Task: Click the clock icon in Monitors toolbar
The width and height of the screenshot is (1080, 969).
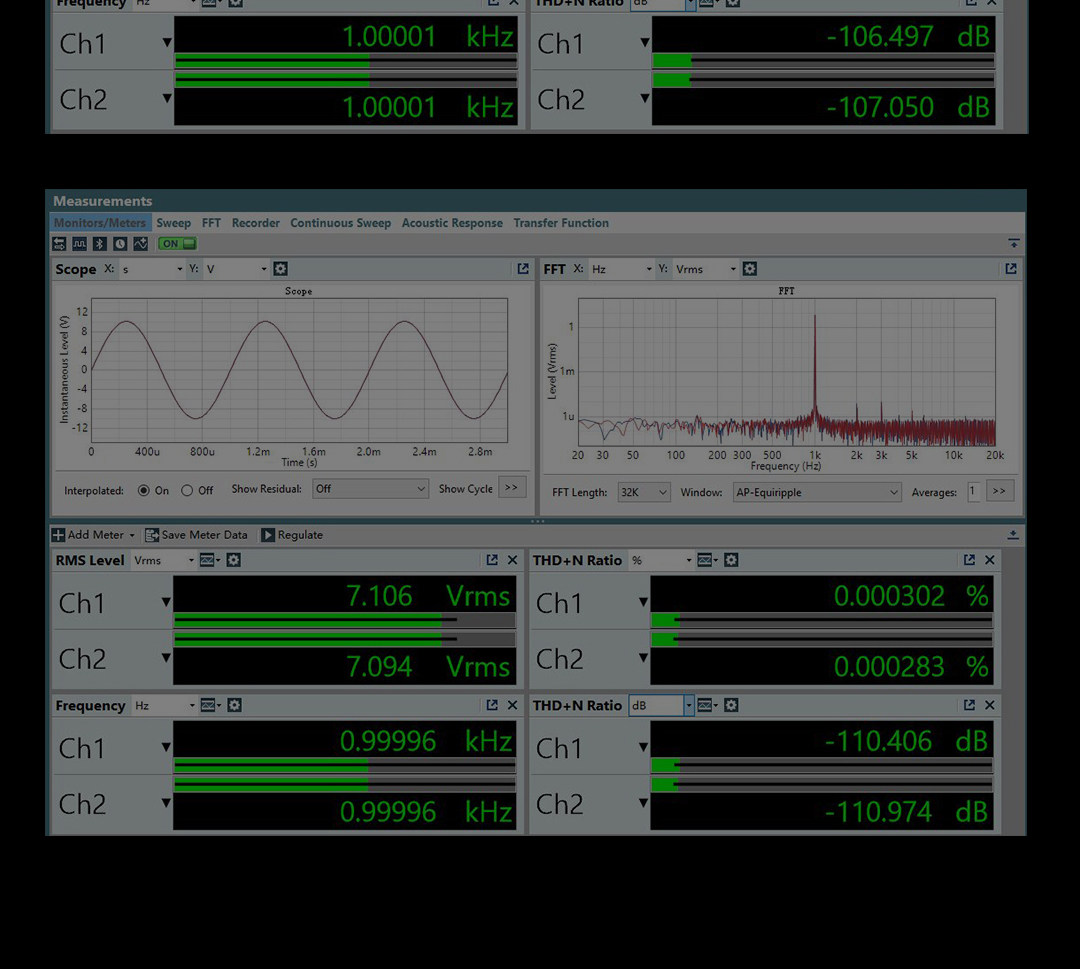Action: (x=121, y=244)
